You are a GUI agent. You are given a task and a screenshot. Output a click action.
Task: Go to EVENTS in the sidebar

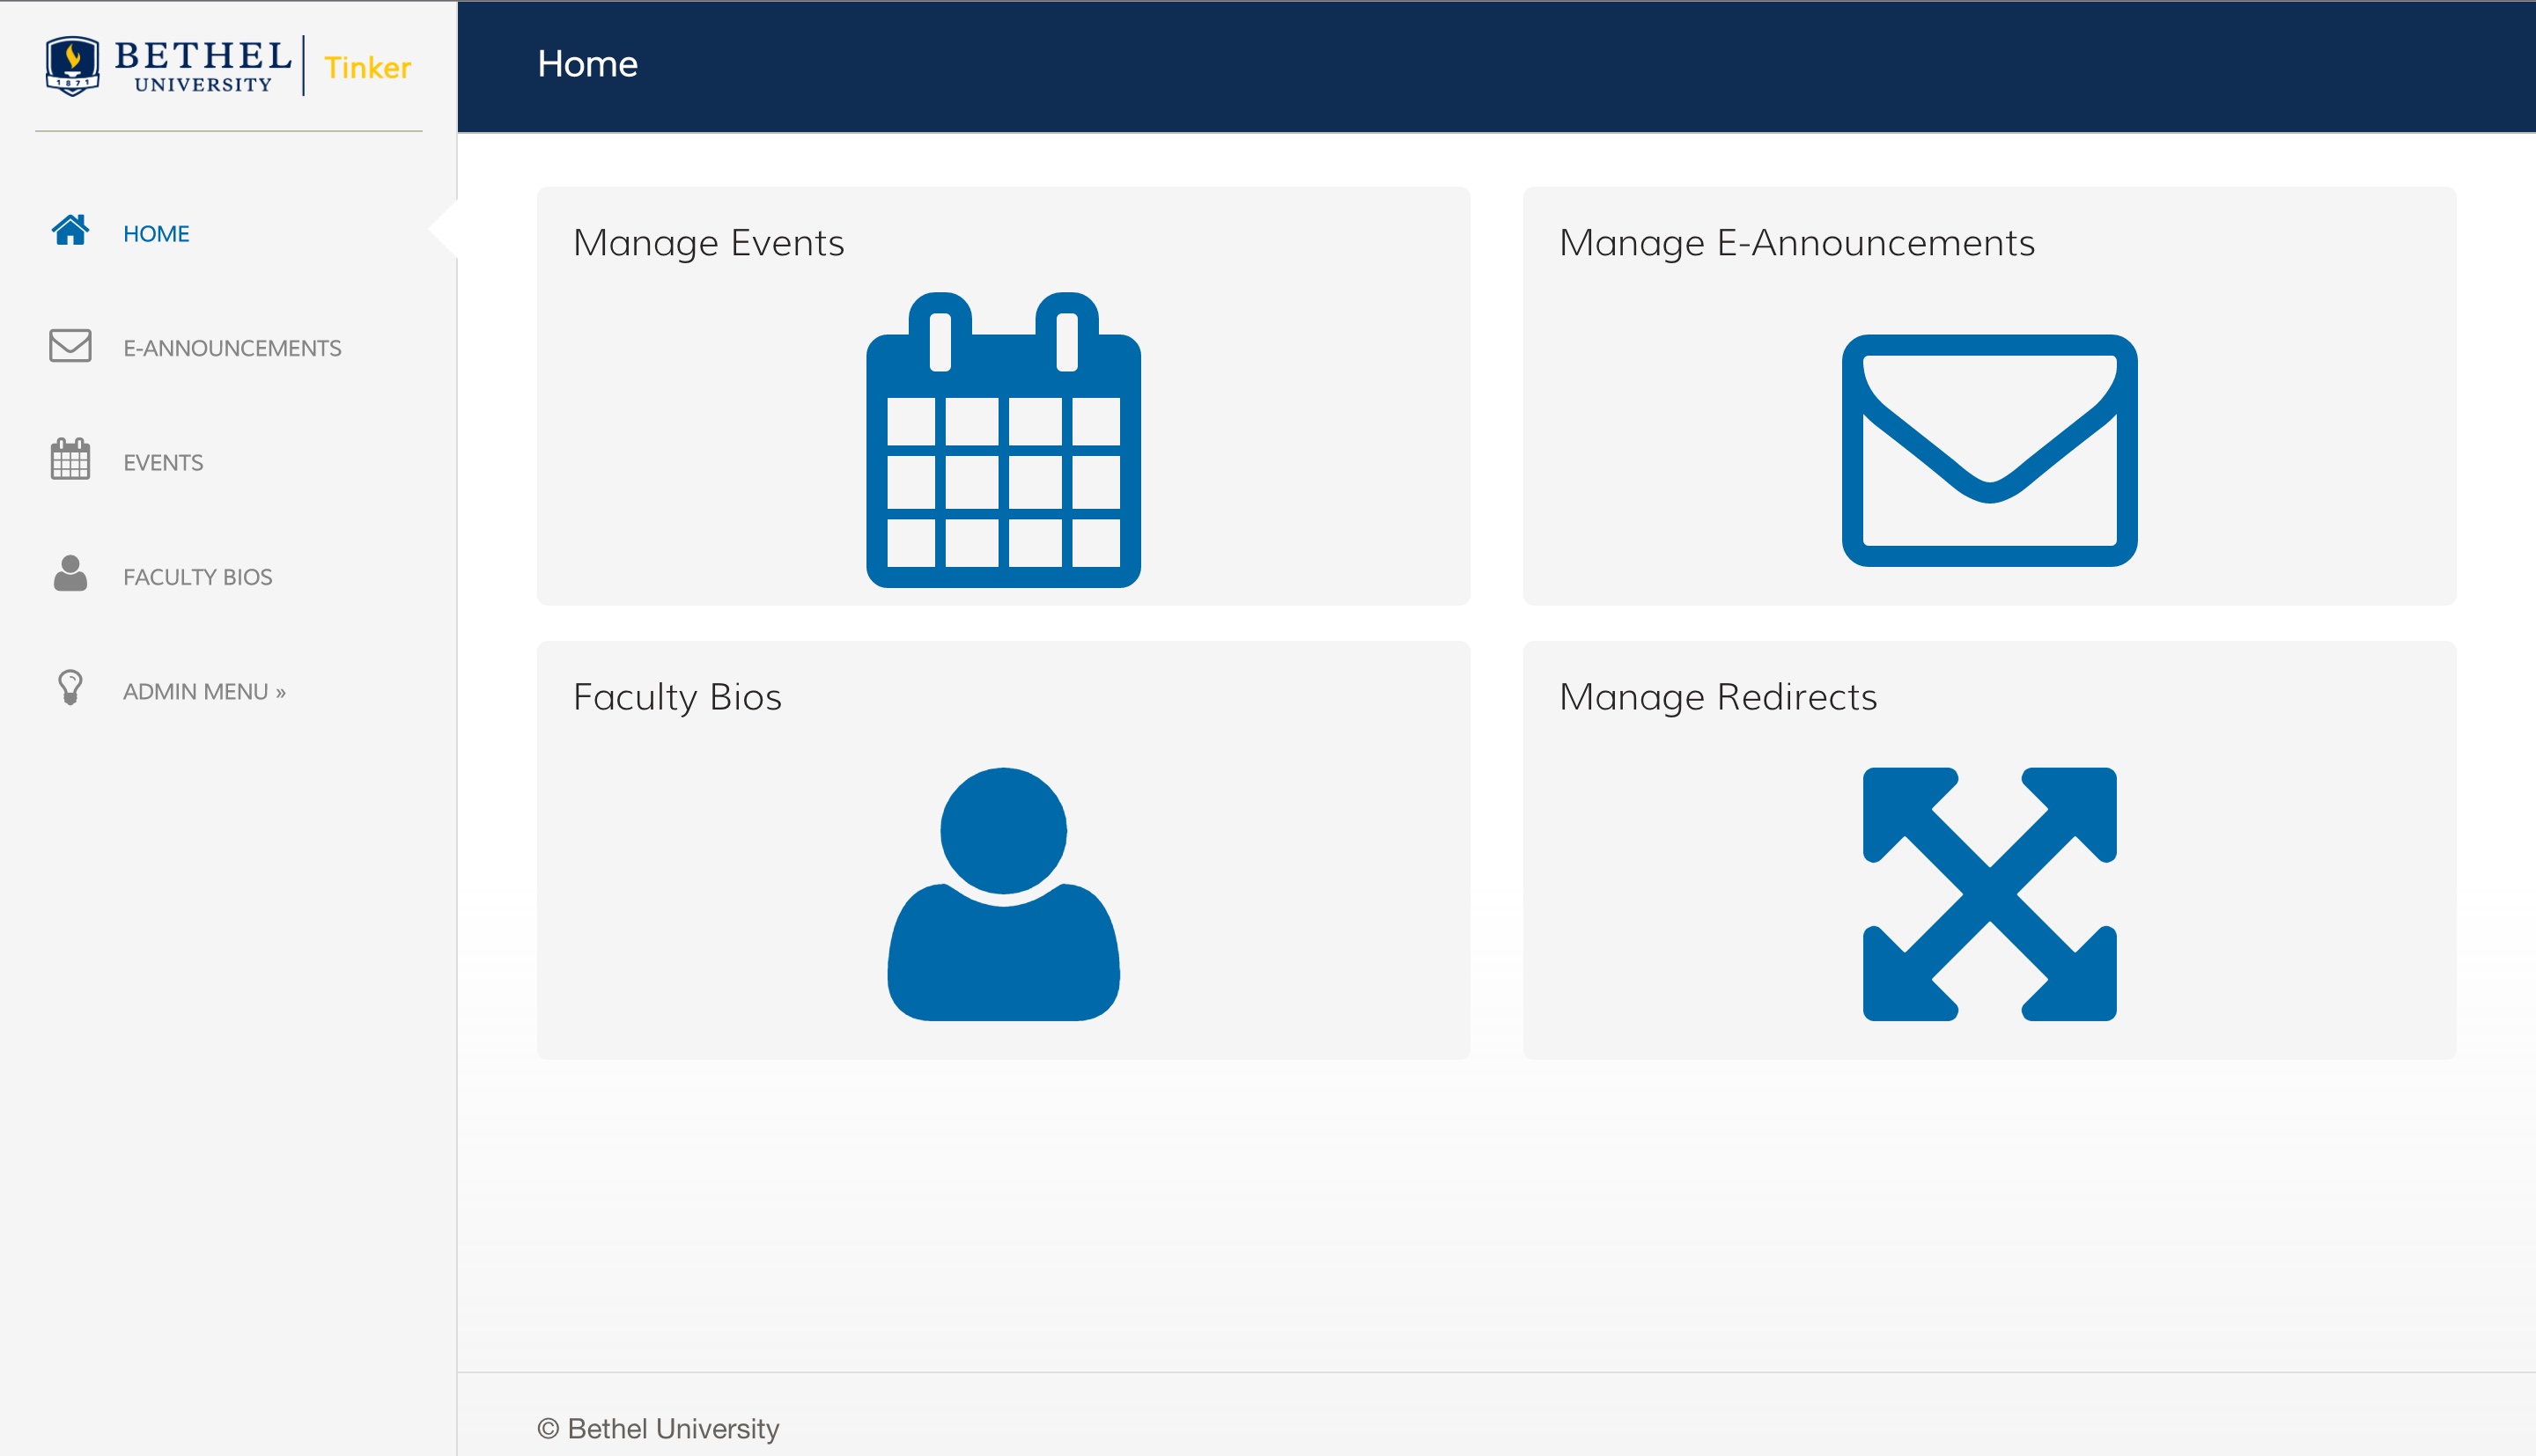pos(163,463)
